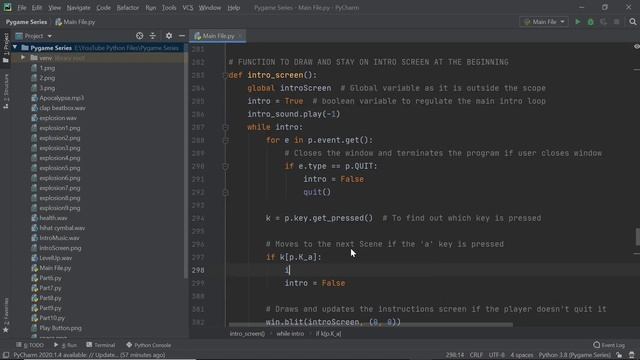Viewport: 640px width, 360px height.
Task: Toggle tool window bars icon in status bar
Action: tap(6, 355)
